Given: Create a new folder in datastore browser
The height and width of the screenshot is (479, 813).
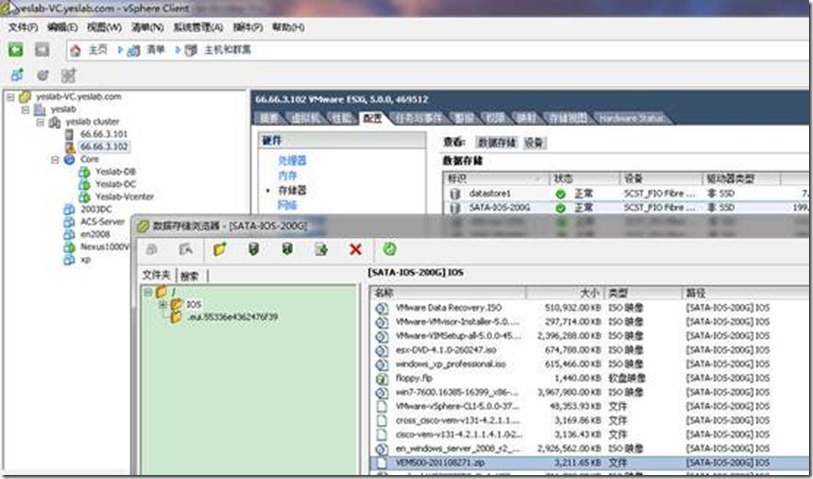Looking at the screenshot, I should (x=220, y=249).
